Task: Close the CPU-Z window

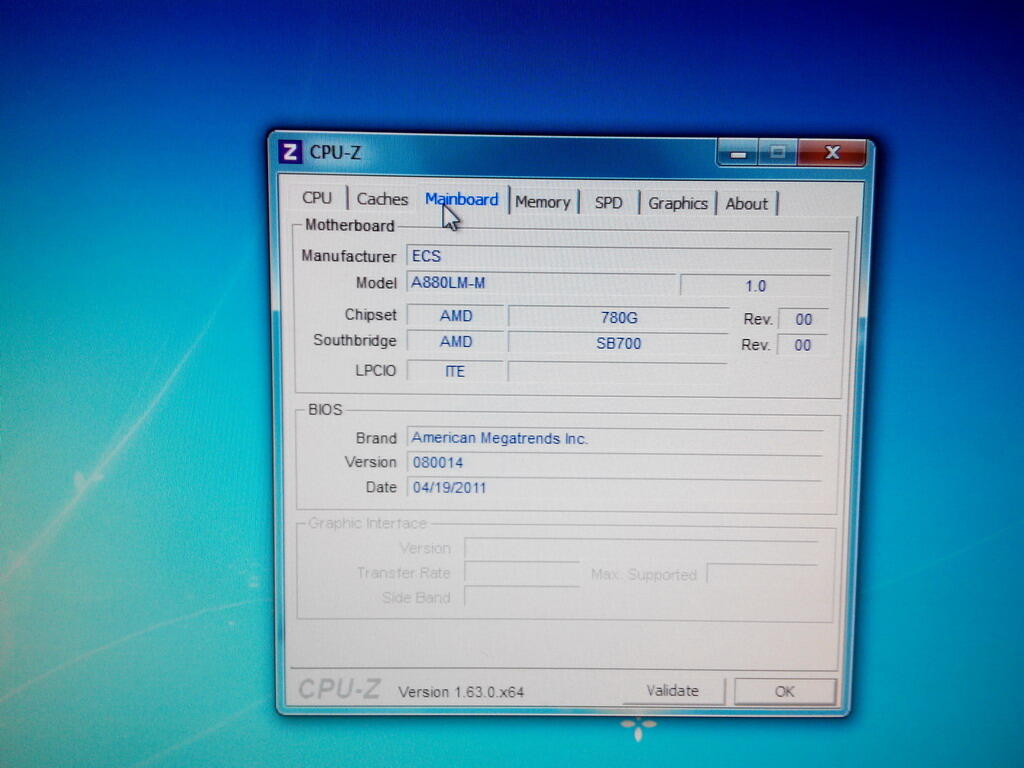Action: coord(832,153)
